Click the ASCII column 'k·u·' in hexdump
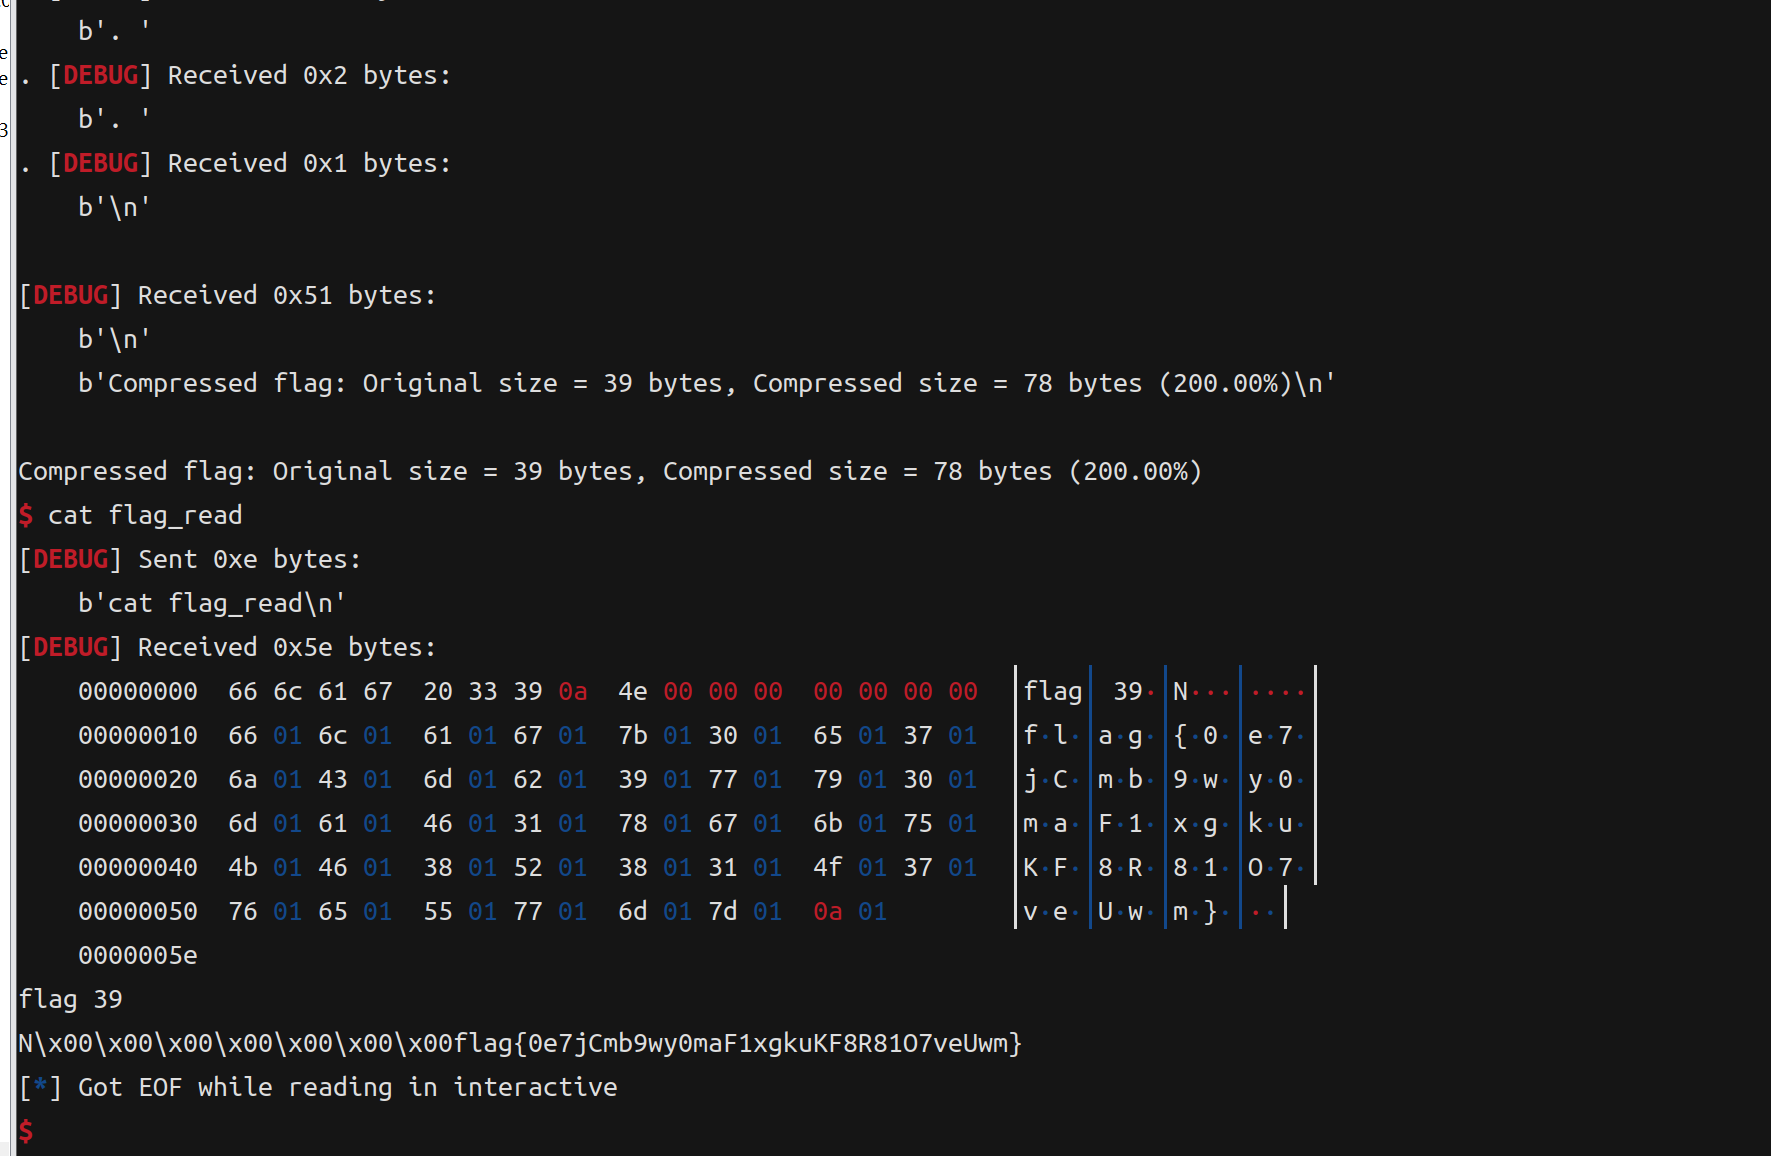Viewport: 1771px width, 1156px height. pyautogui.click(x=1277, y=823)
